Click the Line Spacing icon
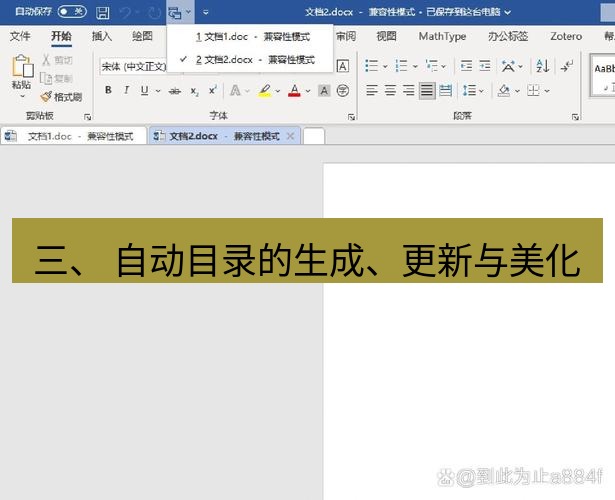The image size is (615, 500). 469,91
